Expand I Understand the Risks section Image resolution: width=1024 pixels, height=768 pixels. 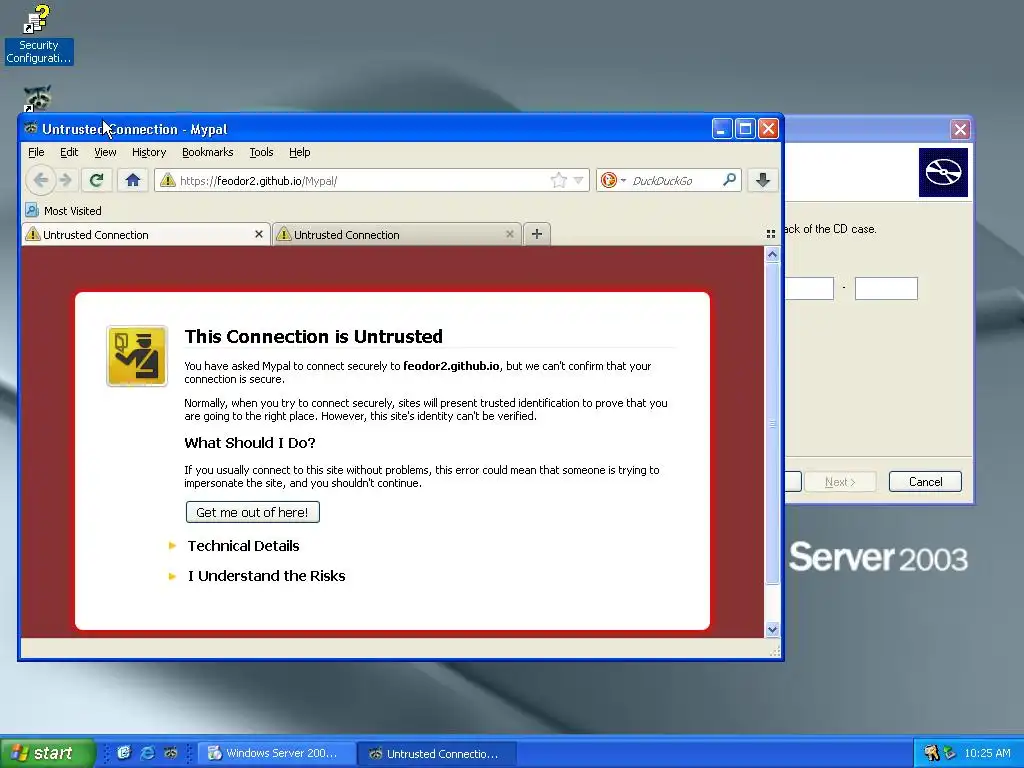click(x=266, y=576)
